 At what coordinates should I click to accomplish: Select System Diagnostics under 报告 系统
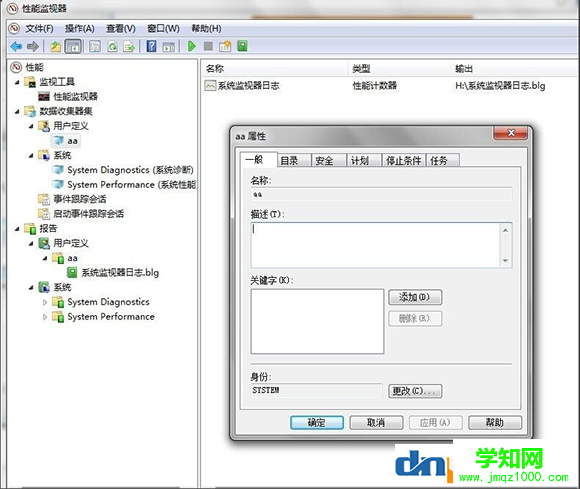click(x=108, y=302)
